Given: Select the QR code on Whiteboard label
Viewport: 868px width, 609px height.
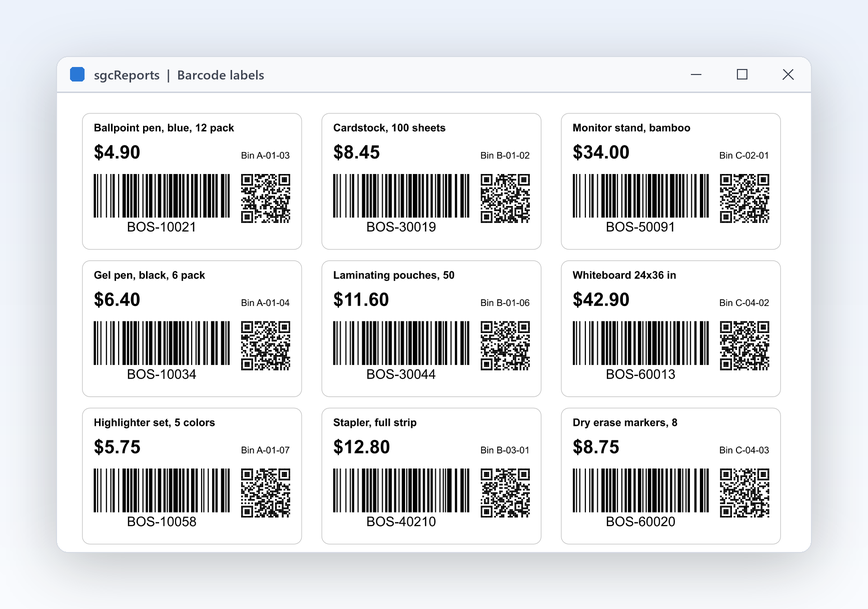Looking at the screenshot, I should pyautogui.click(x=745, y=345).
